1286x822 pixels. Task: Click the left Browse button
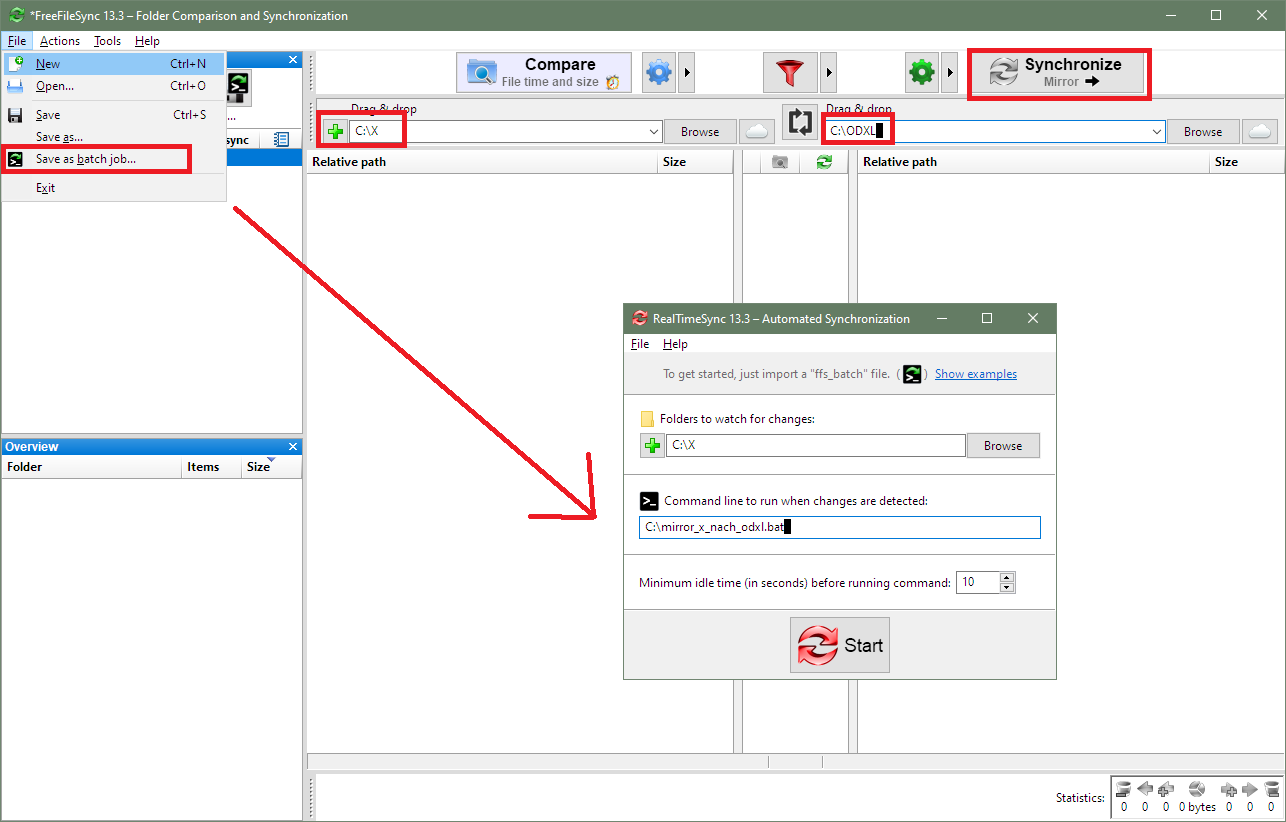[700, 131]
